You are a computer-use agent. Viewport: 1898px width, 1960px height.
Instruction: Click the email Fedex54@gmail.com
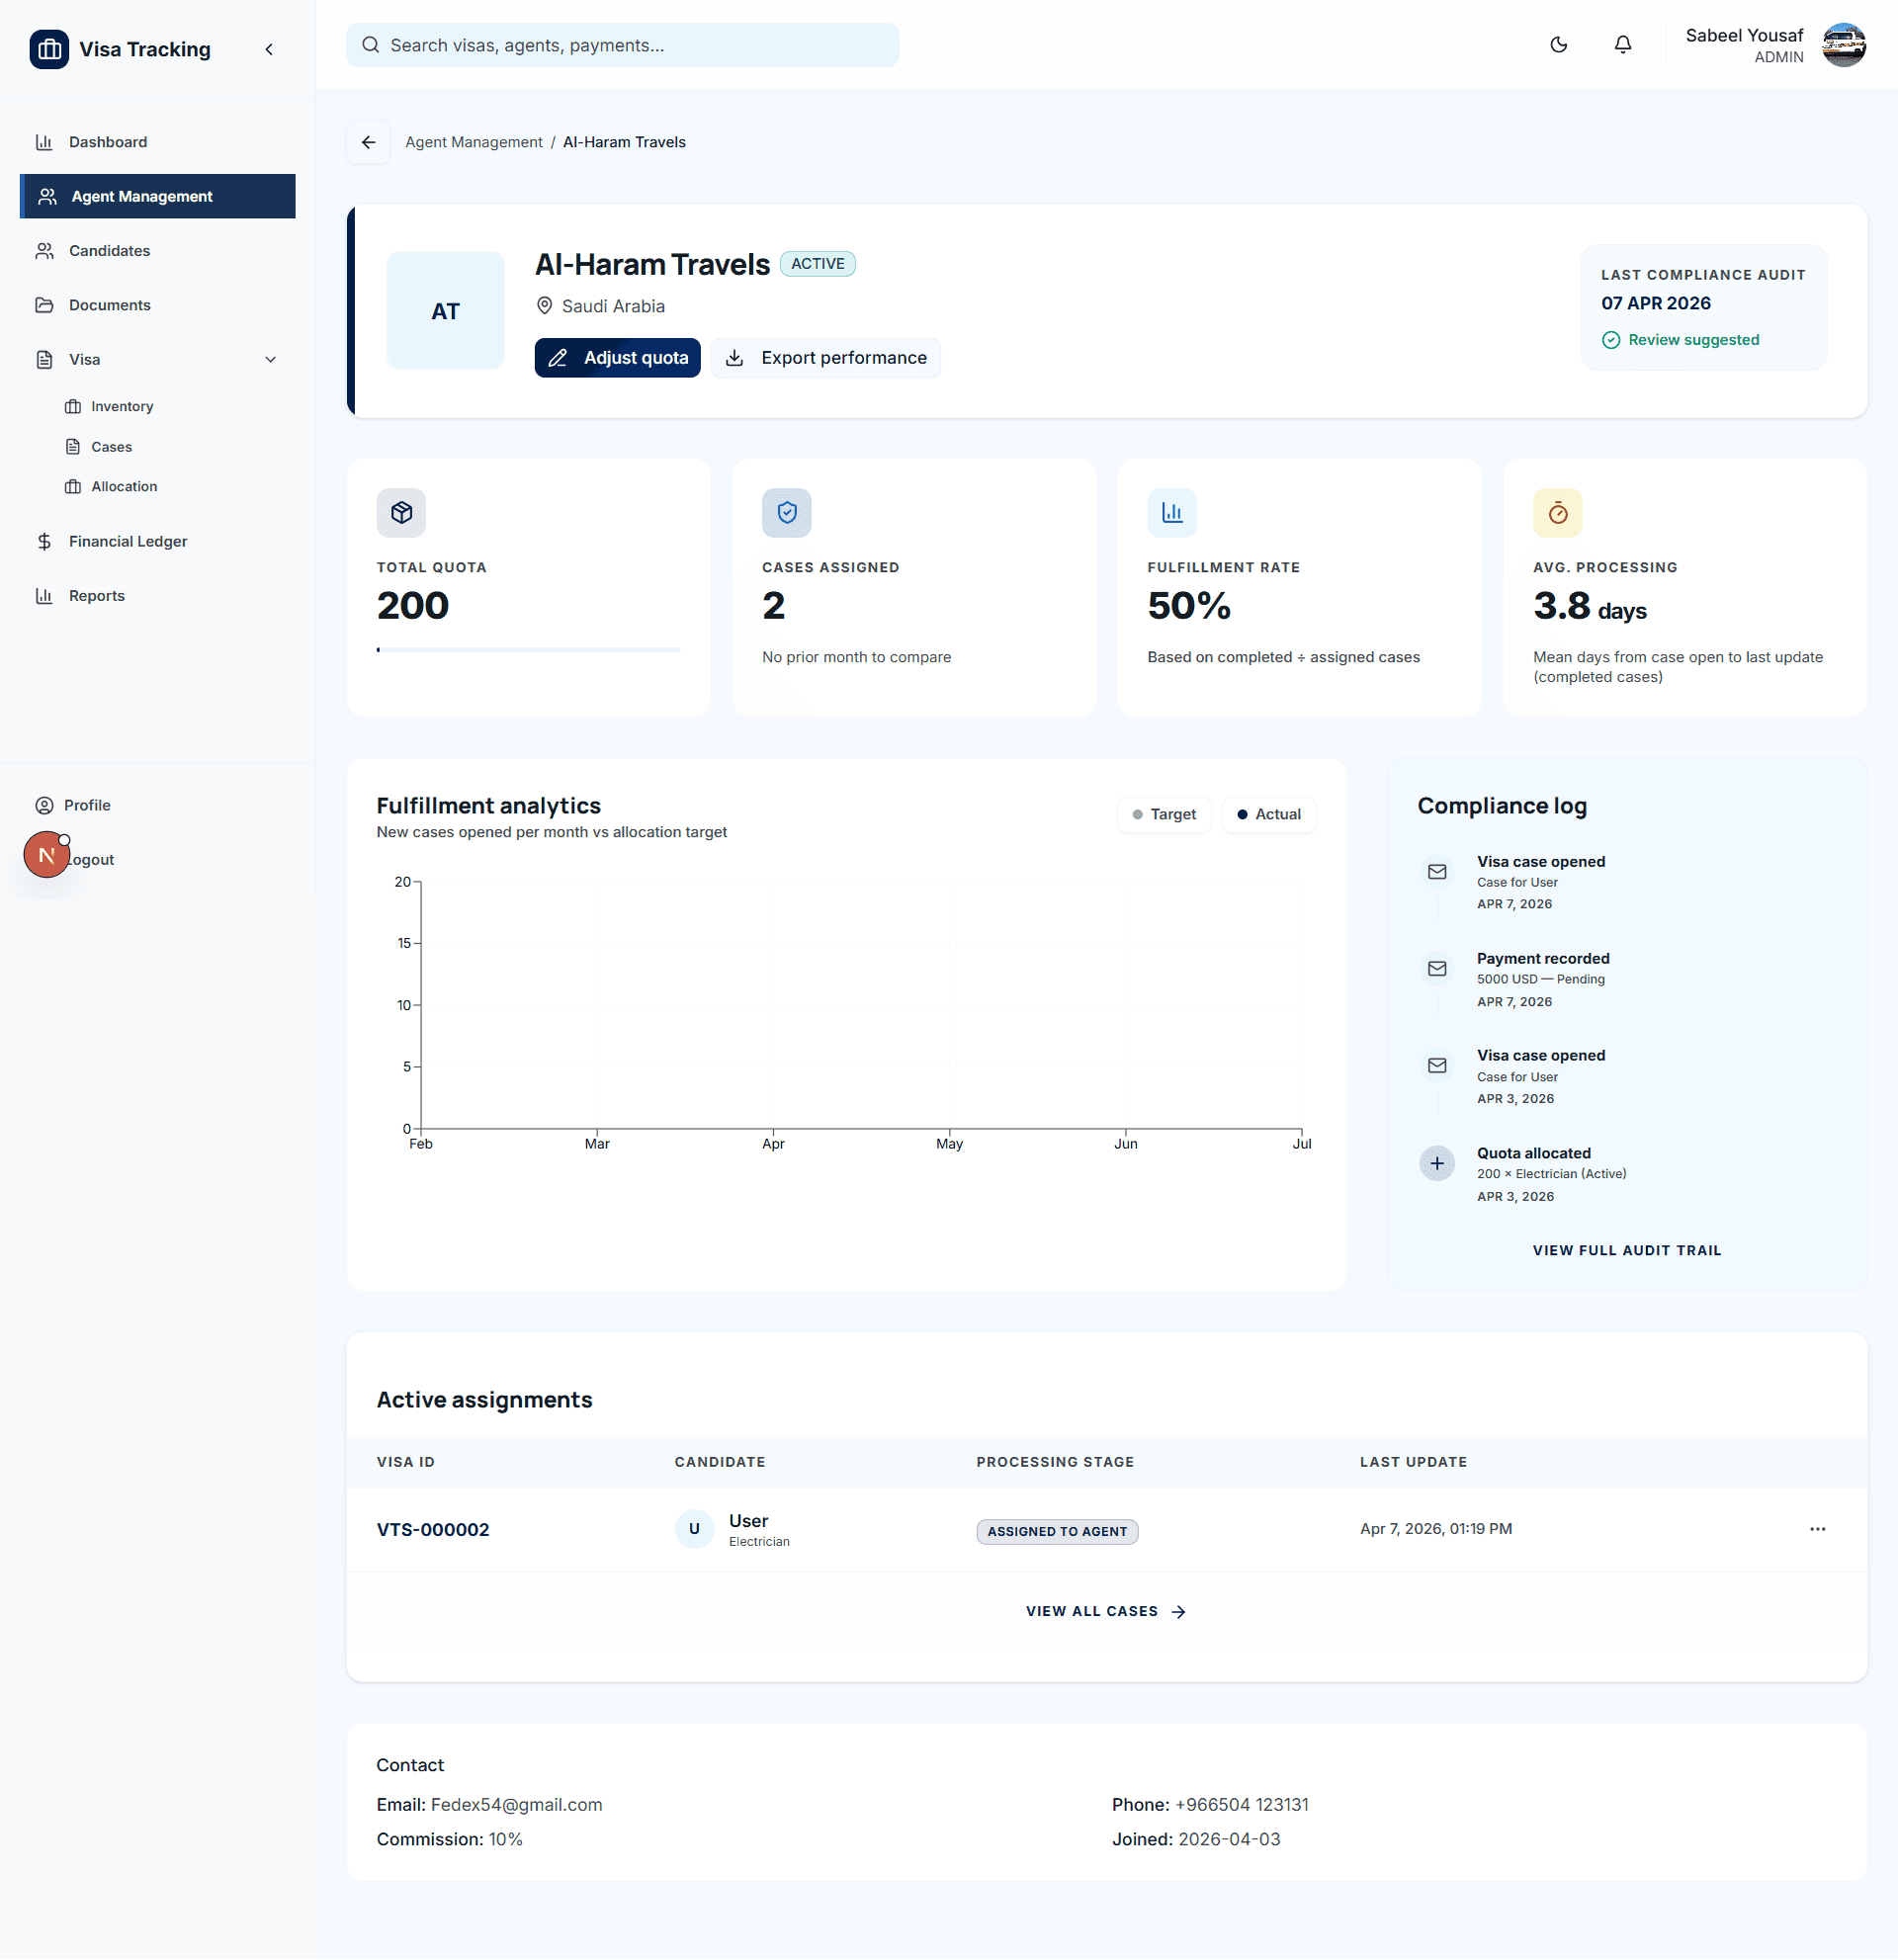(516, 1804)
